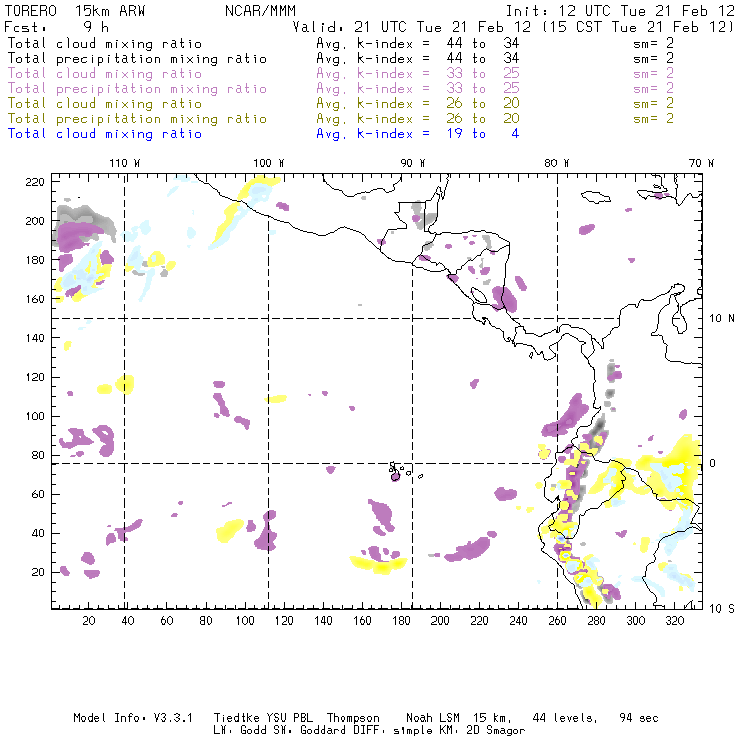This screenshot has height=740, width=740.
Task: Click the "Tiedtke" scheme name in the footer
Action: [237, 718]
